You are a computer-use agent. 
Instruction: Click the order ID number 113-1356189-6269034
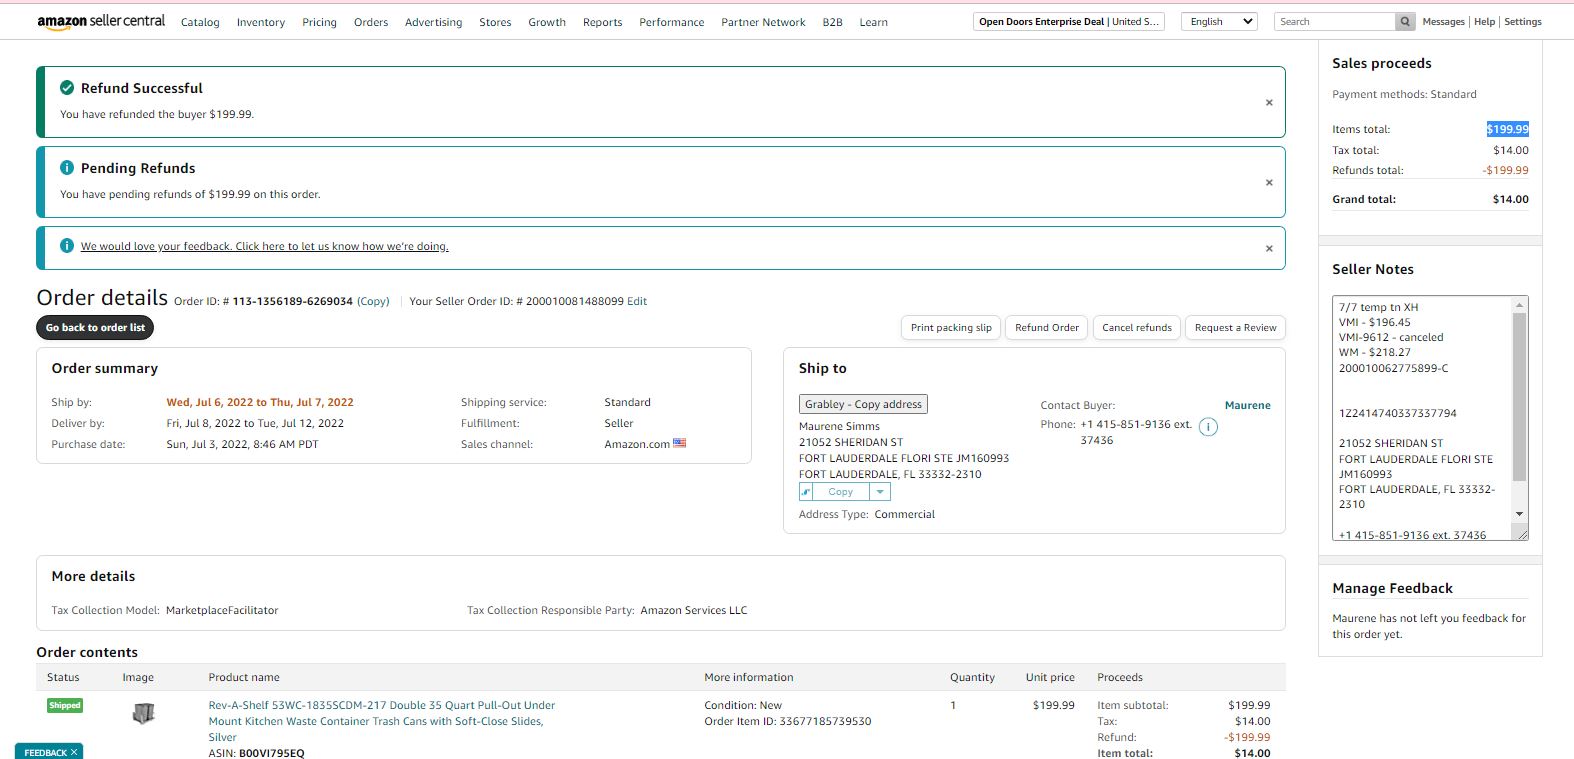click(x=293, y=301)
